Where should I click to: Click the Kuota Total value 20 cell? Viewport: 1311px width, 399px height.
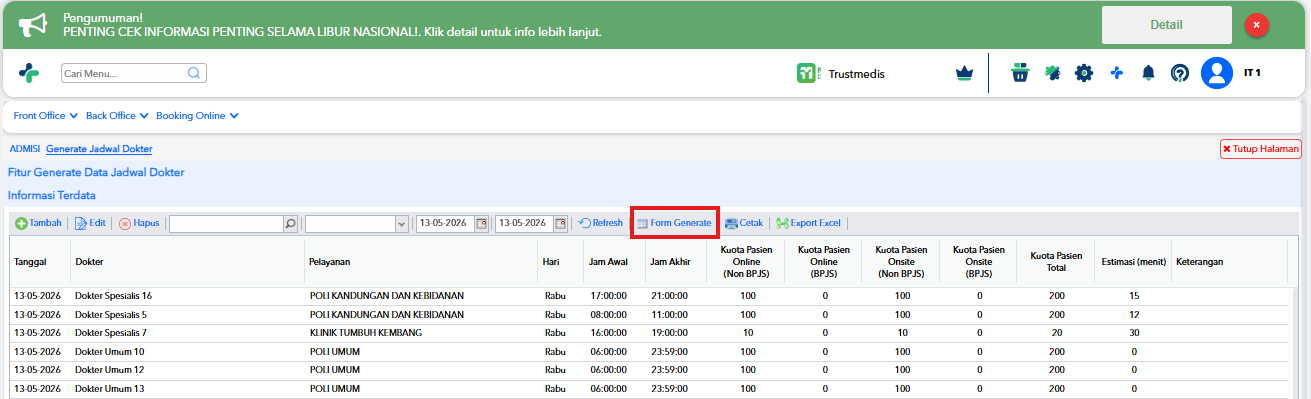pos(1056,333)
